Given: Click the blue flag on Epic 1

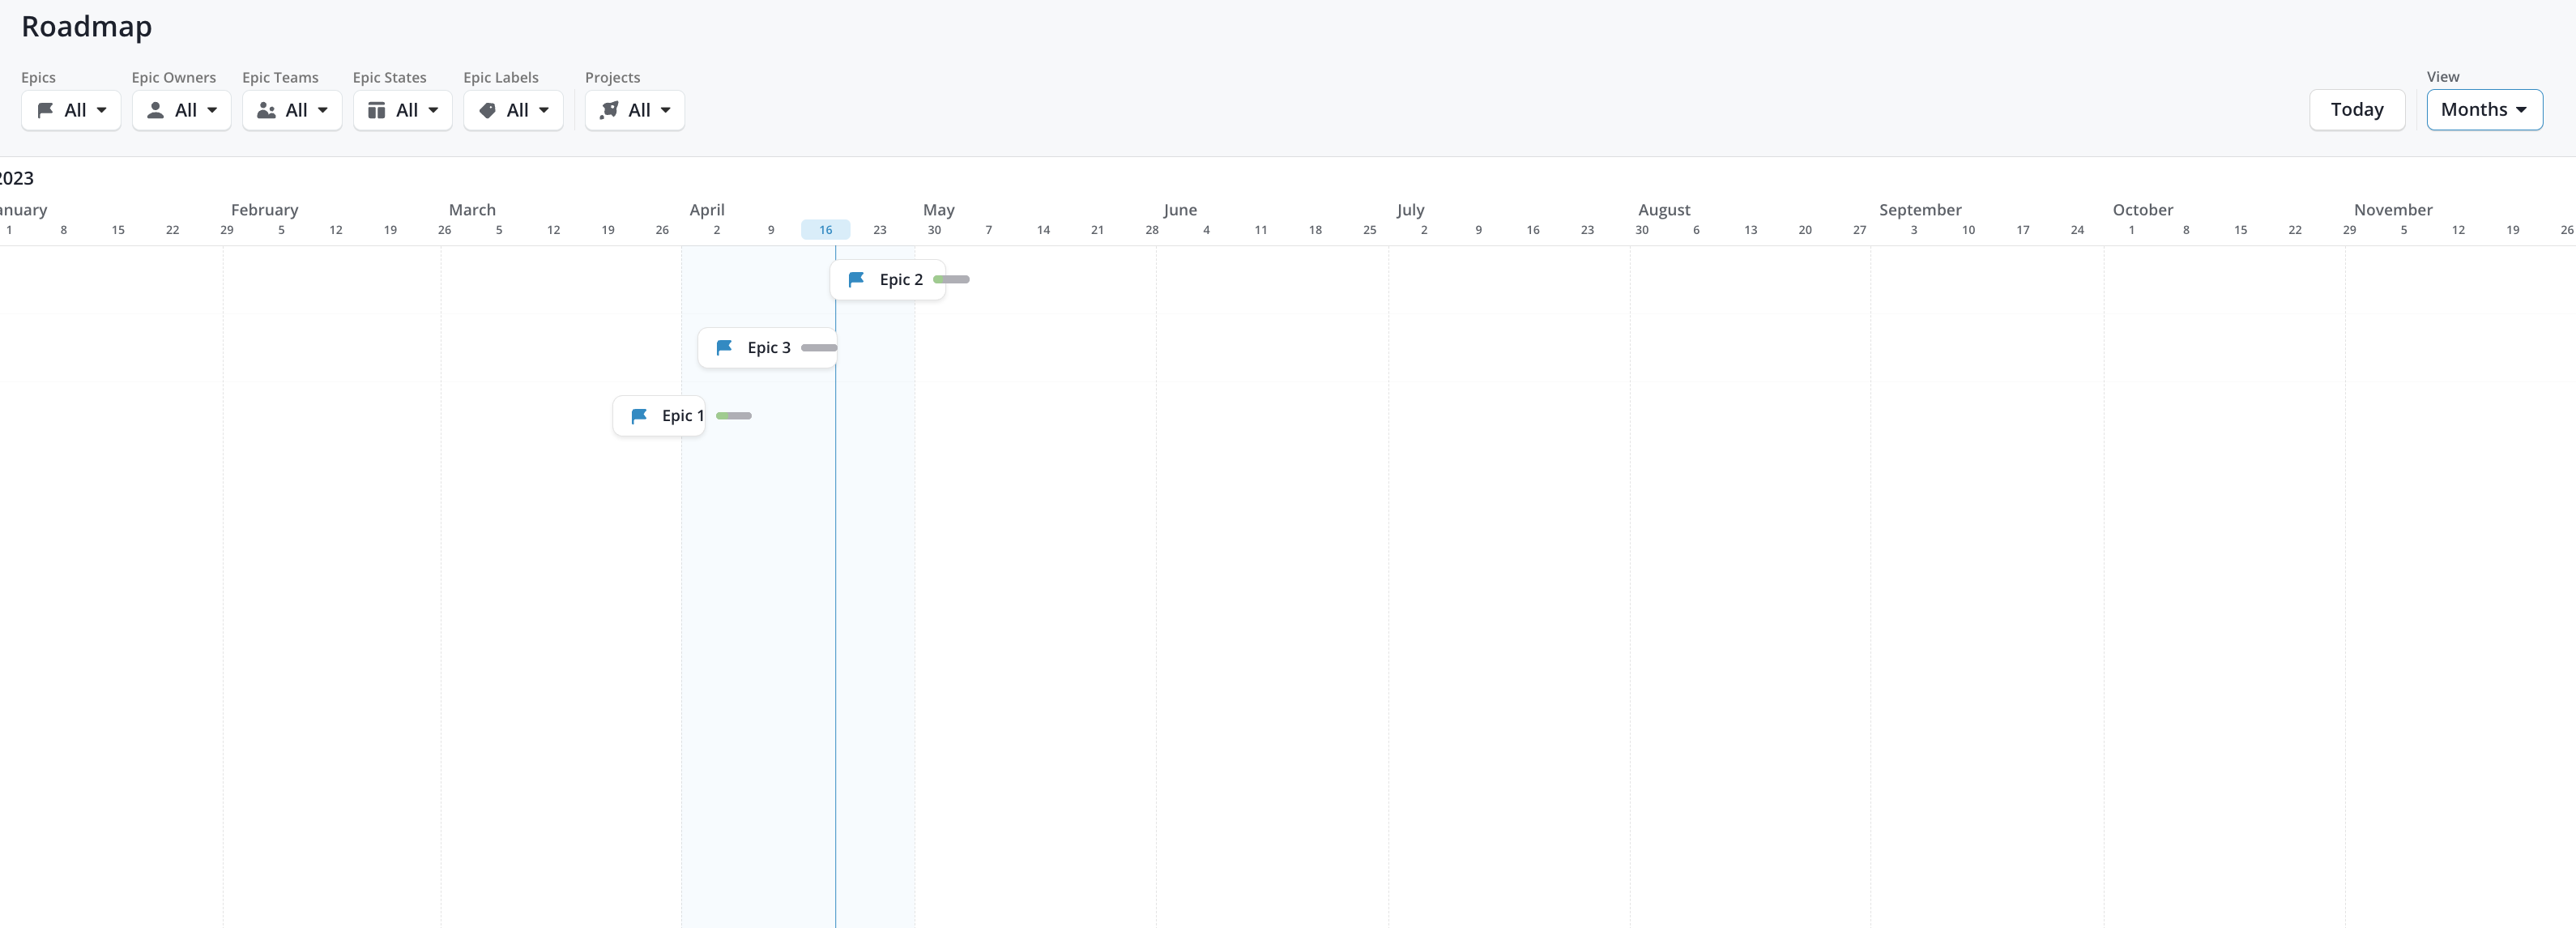Looking at the screenshot, I should pos(639,416).
